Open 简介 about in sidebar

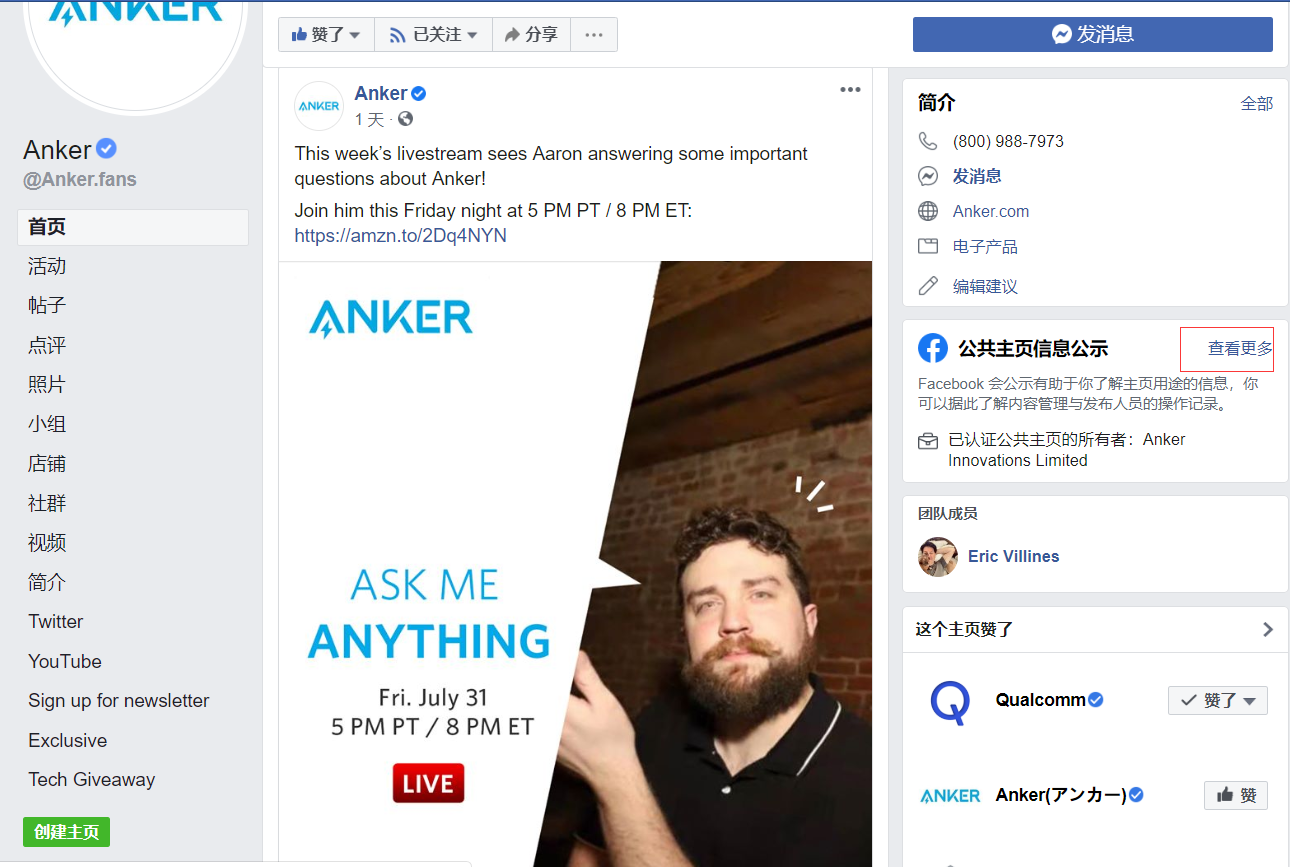coord(47,582)
